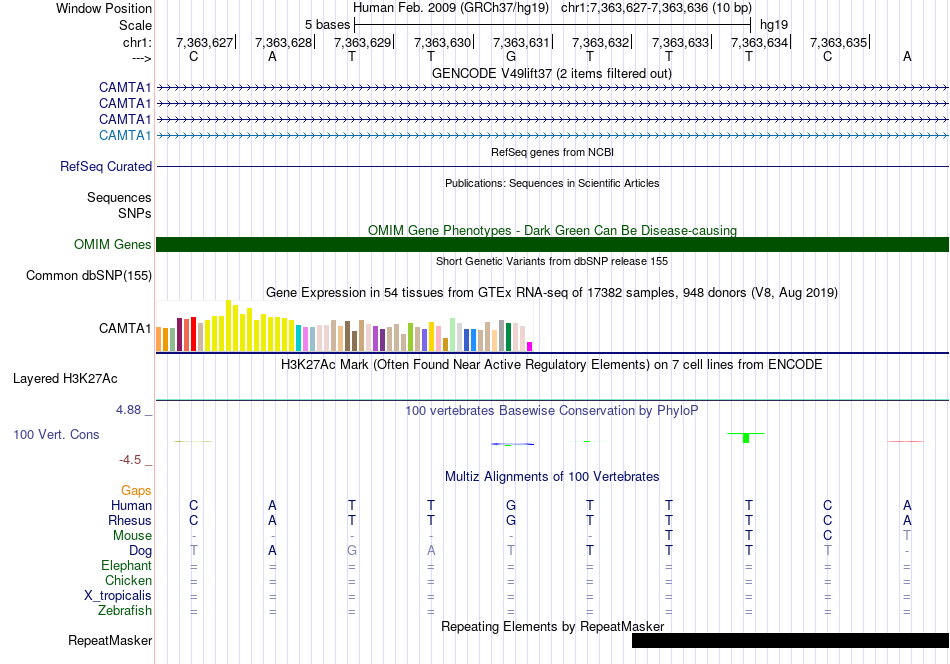Select the RepeatMasker track label
Viewport: 950px width, 664px height.
[110, 640]
